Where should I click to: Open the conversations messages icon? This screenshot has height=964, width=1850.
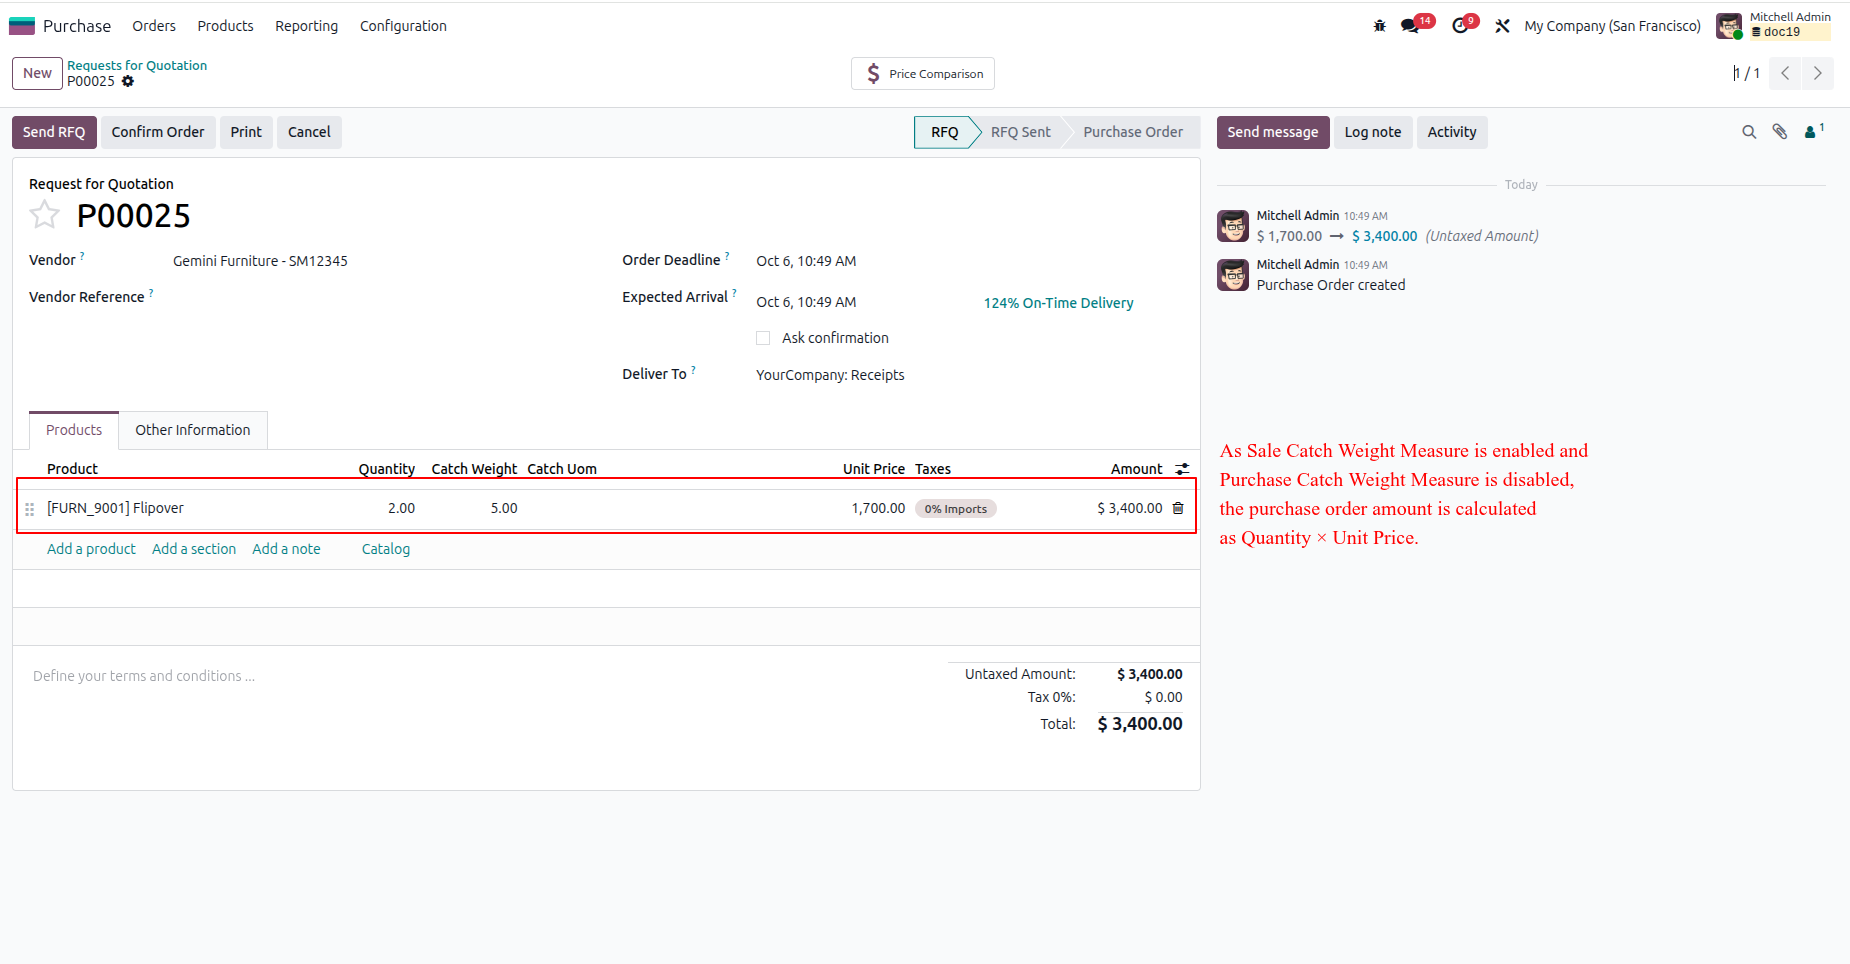[x=1411, y=26]
